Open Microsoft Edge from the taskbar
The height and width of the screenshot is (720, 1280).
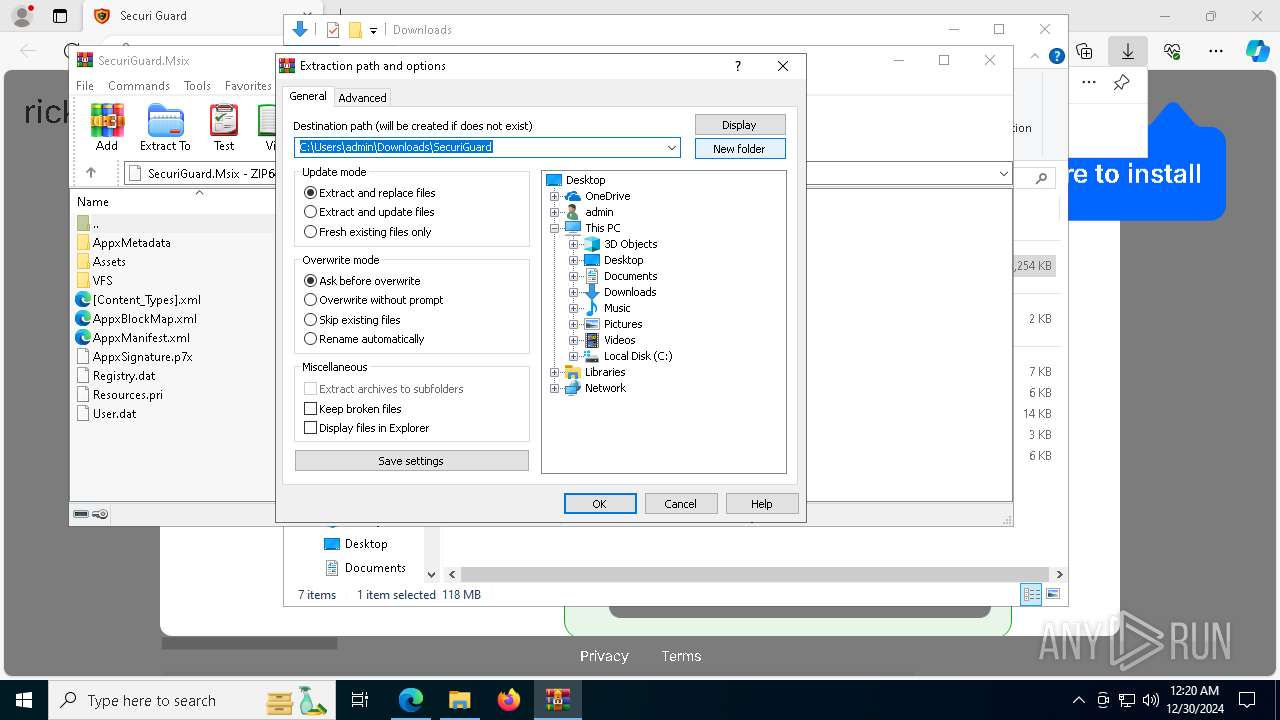point(411,700)
